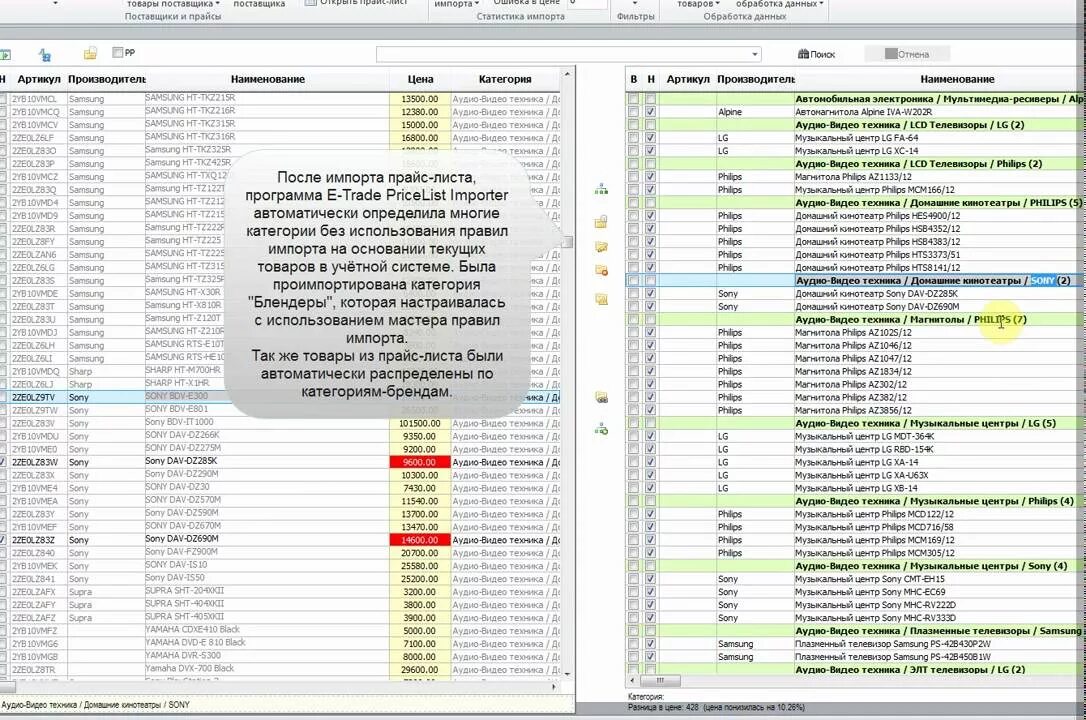Viewport: 1086px width, 720px height.
Task: Sort left table by Наименование column header
Action: click(x=267, y=79)
